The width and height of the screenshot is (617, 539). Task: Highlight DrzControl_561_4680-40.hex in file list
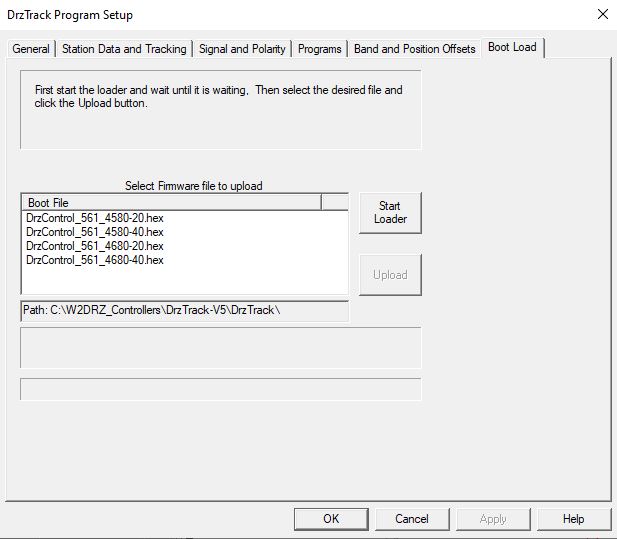click(94, 260)
